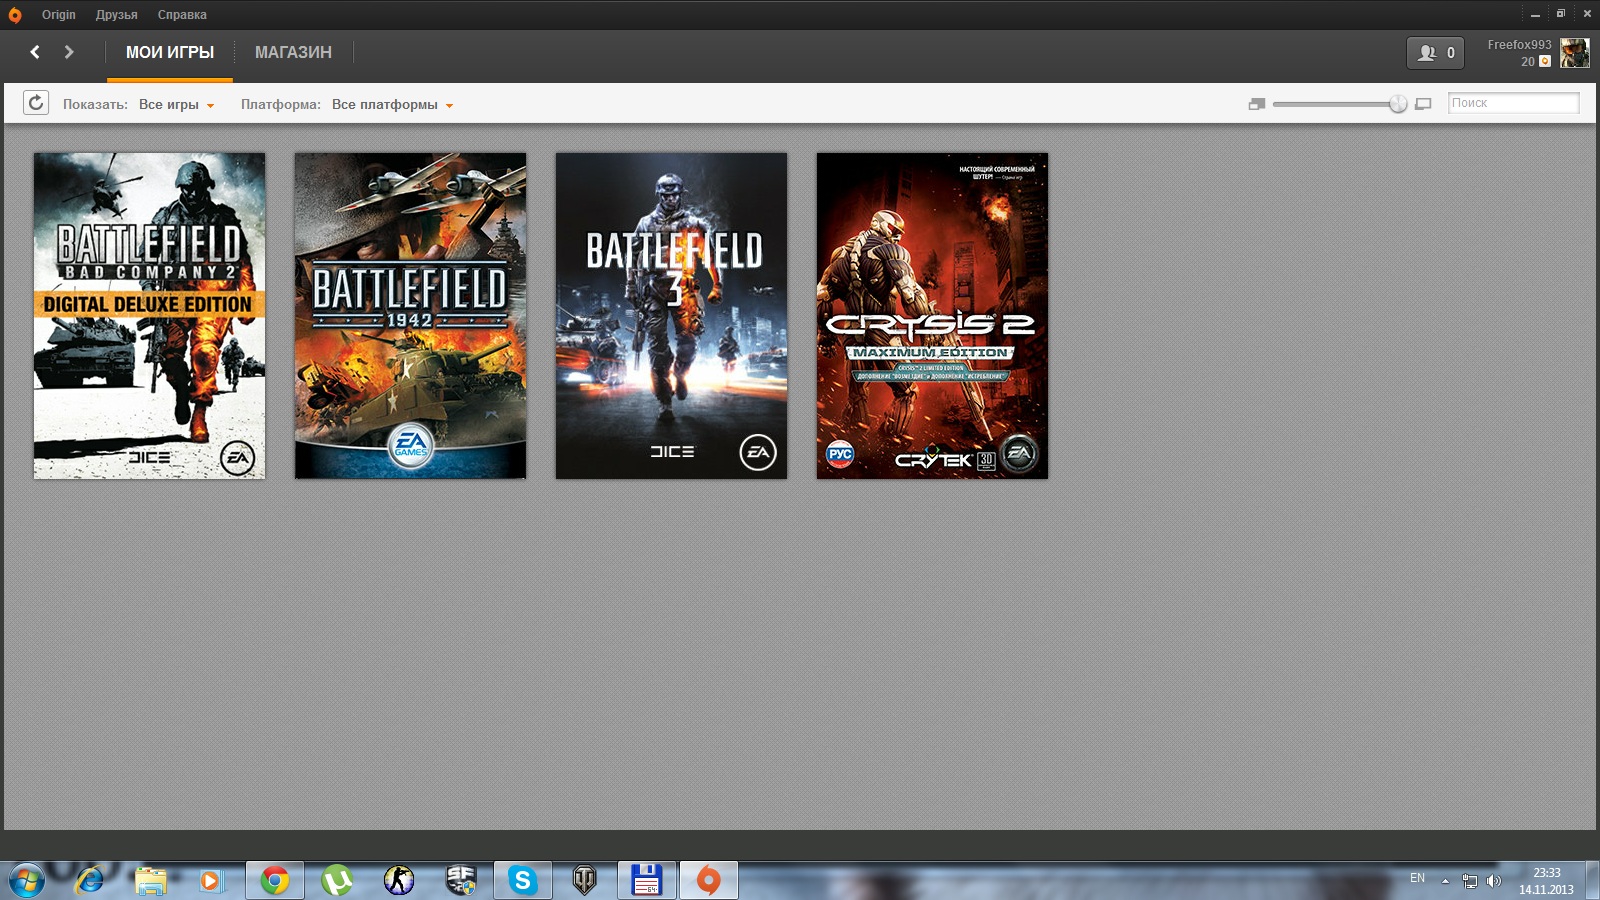Screen dimensions: 1600x900
Task: Click the tile size slider handle
Action: coord(1398,104)
